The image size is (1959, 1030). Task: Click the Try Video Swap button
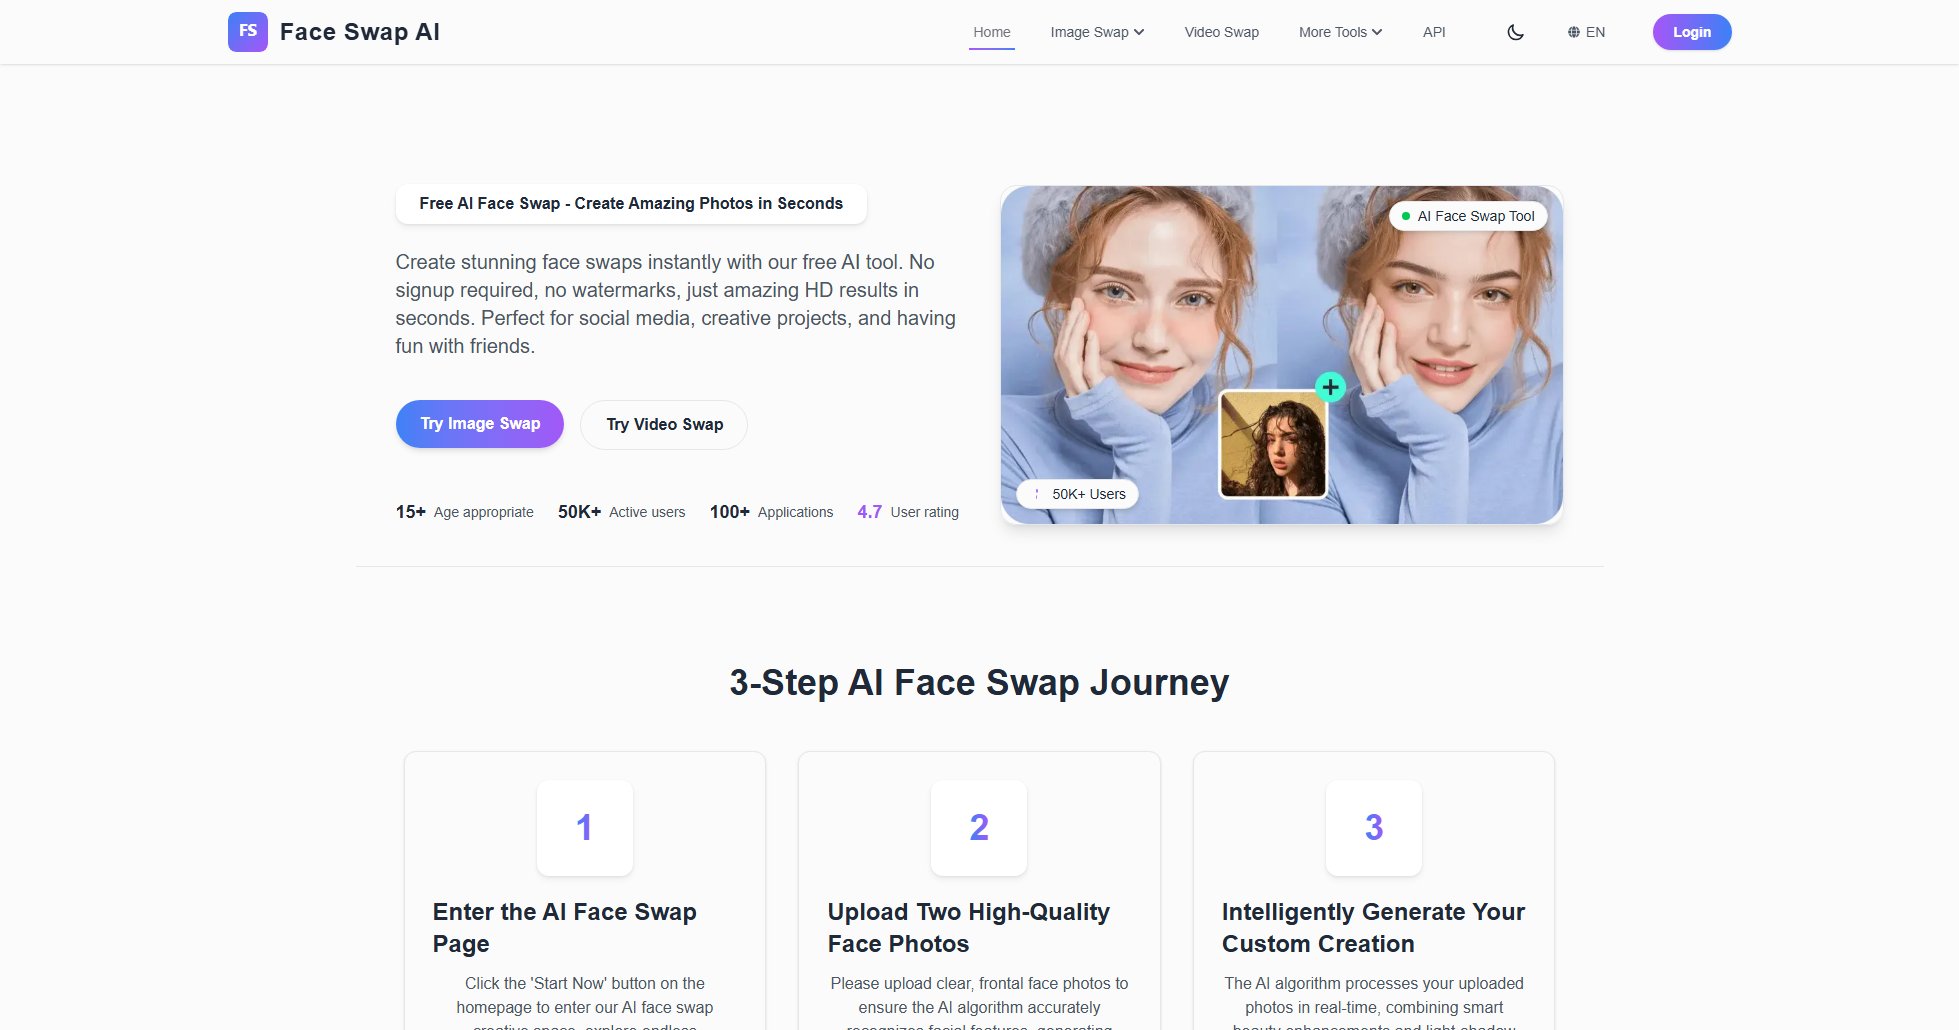(664, 425)
